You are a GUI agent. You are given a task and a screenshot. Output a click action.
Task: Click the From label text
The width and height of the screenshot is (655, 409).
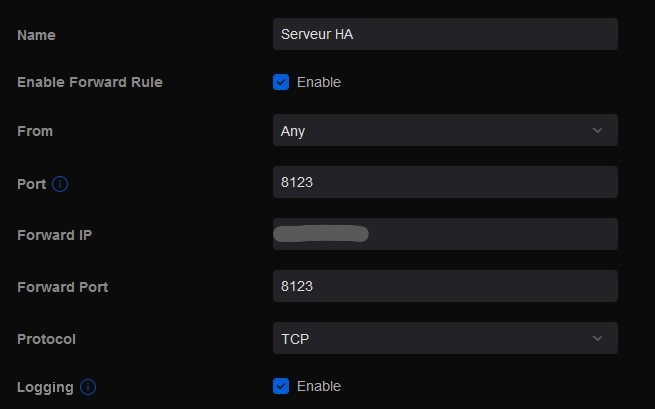click(x=35, y=131)
